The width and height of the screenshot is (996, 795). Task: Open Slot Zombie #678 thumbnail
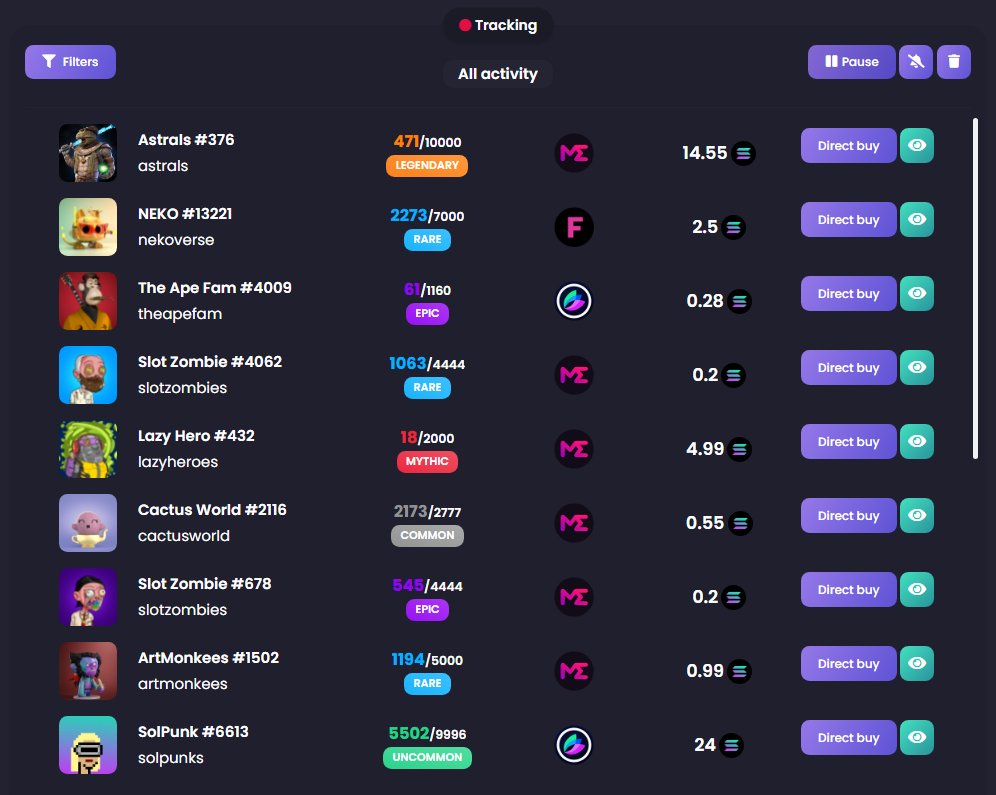[88, 597]
